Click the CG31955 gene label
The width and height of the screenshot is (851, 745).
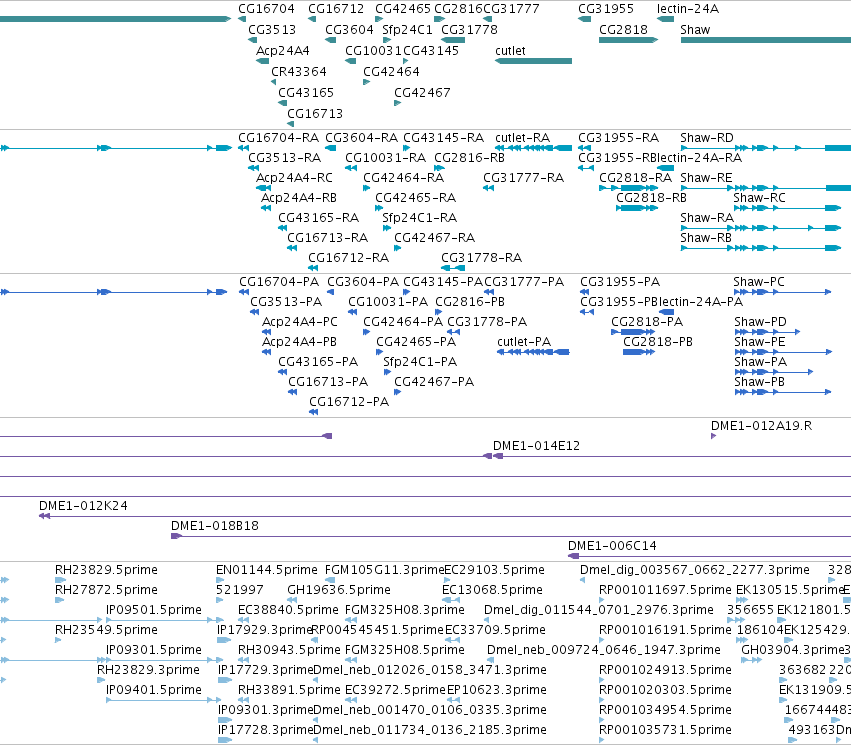(x=606, y=9)
